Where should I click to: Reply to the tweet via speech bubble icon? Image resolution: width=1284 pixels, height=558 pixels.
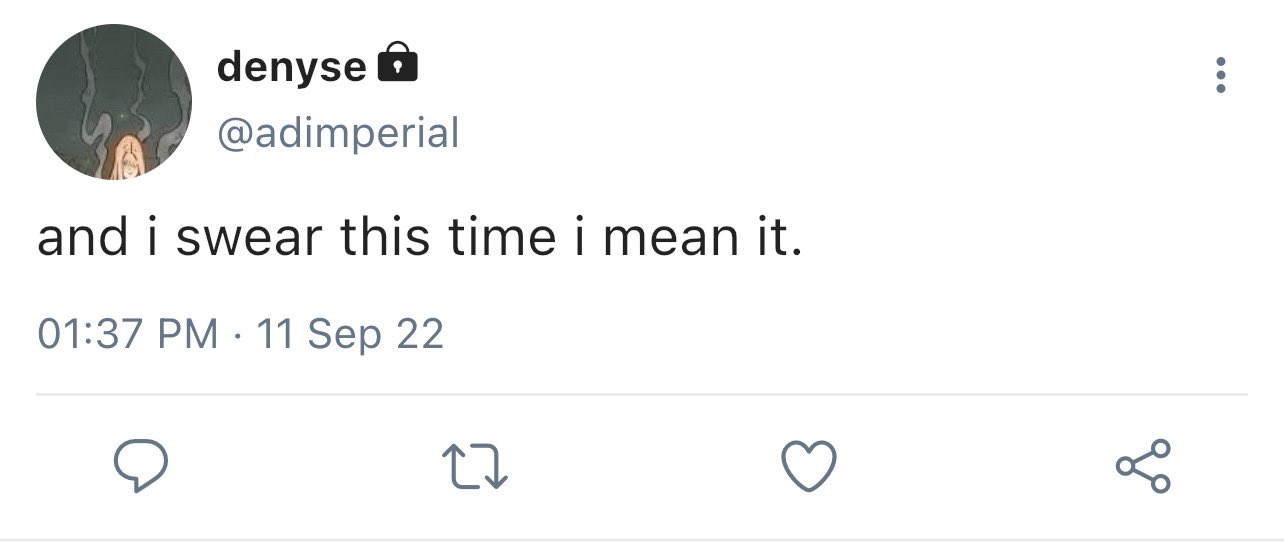(139, 467)
